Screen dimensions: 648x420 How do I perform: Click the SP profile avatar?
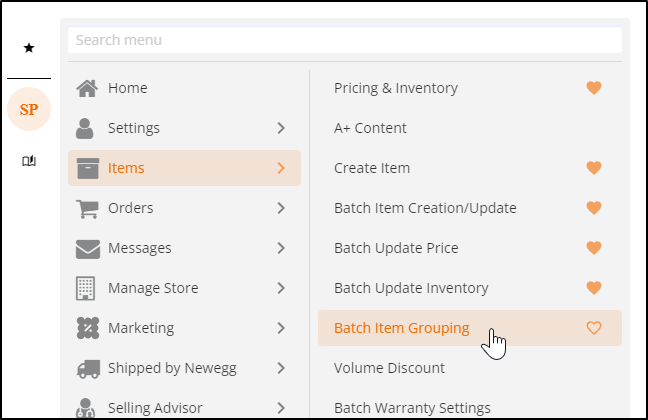(x=29, y=109)
